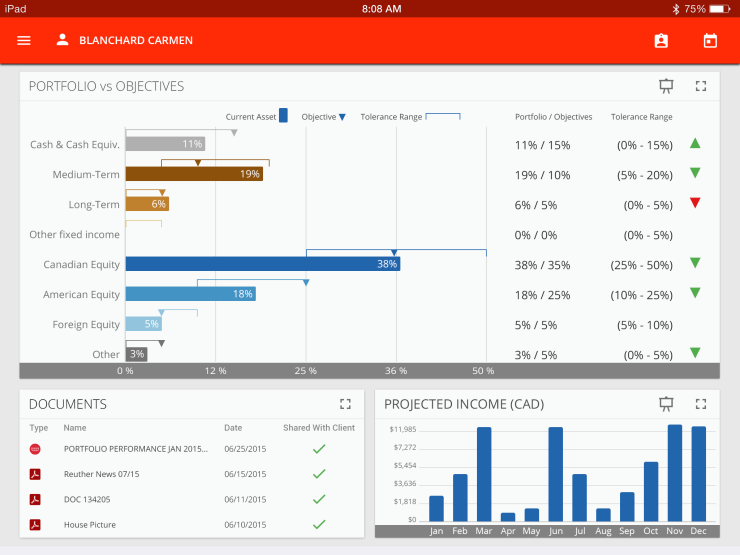This screenshot has height=555, width=740.
Task: Toggle shared checkmark for Reuther News 07/15
Action: pos(319,474)
